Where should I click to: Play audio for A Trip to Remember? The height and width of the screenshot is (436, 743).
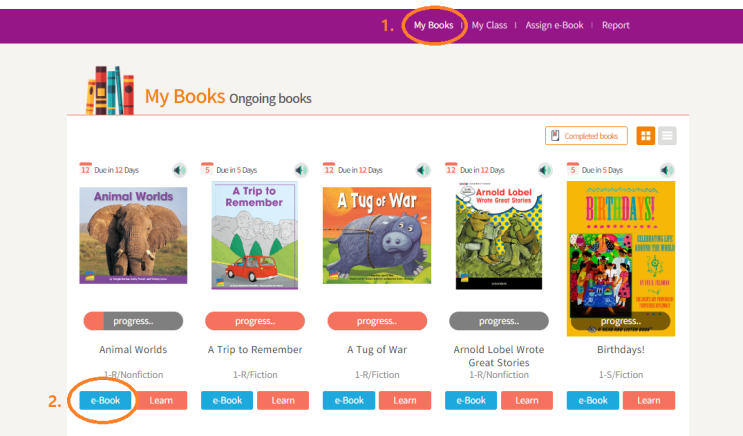[x=301, y=170]
